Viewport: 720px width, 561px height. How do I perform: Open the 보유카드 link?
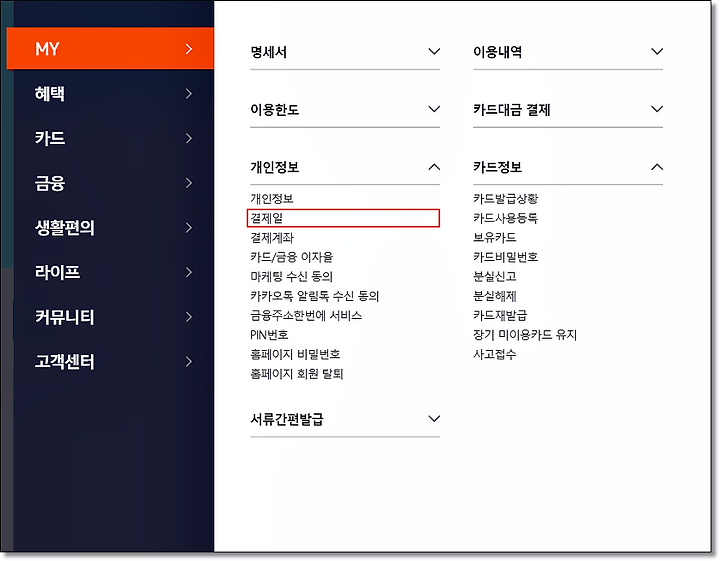click(495, 238)
